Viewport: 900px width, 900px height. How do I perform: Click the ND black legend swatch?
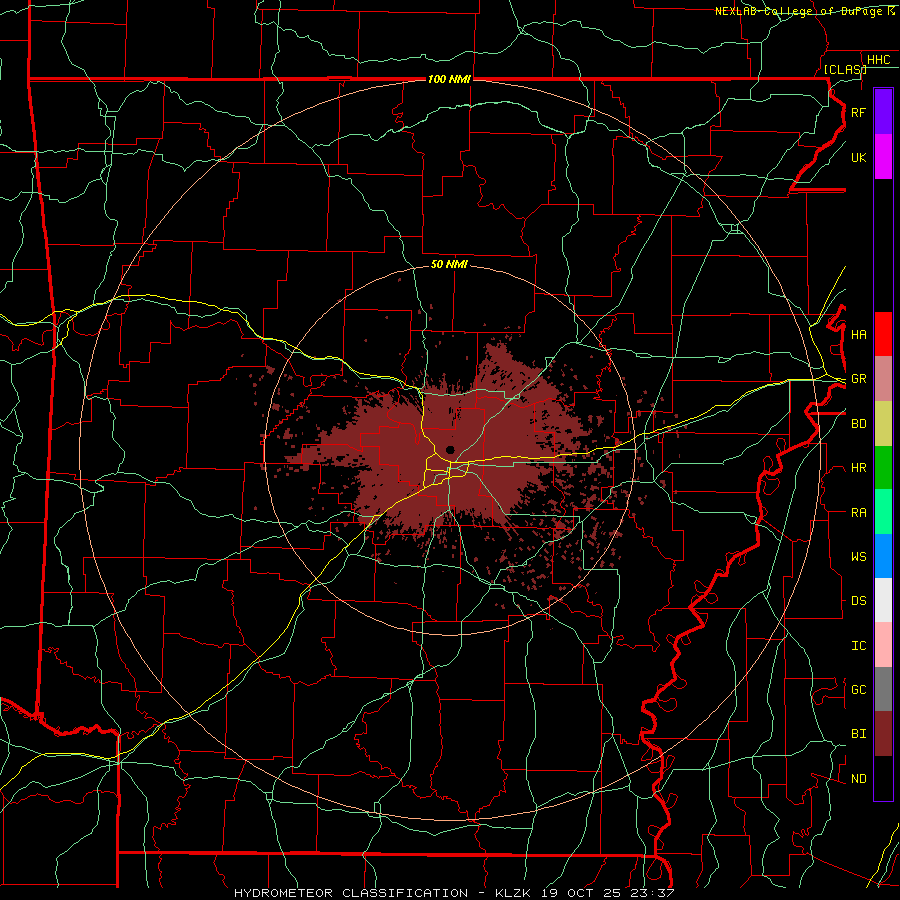pos(883,778)
